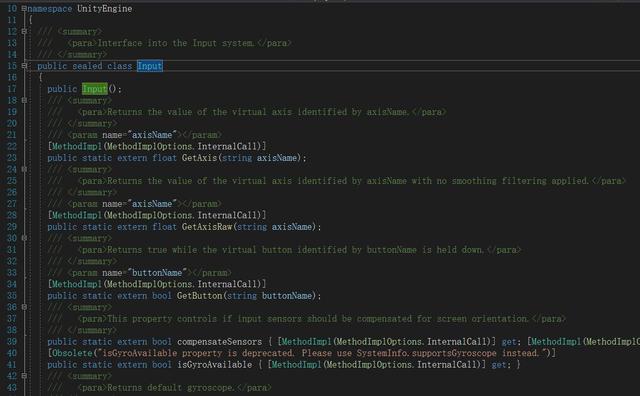Click the bool keyword on line 35
640x396 pixels.
(x=162, y=296)
